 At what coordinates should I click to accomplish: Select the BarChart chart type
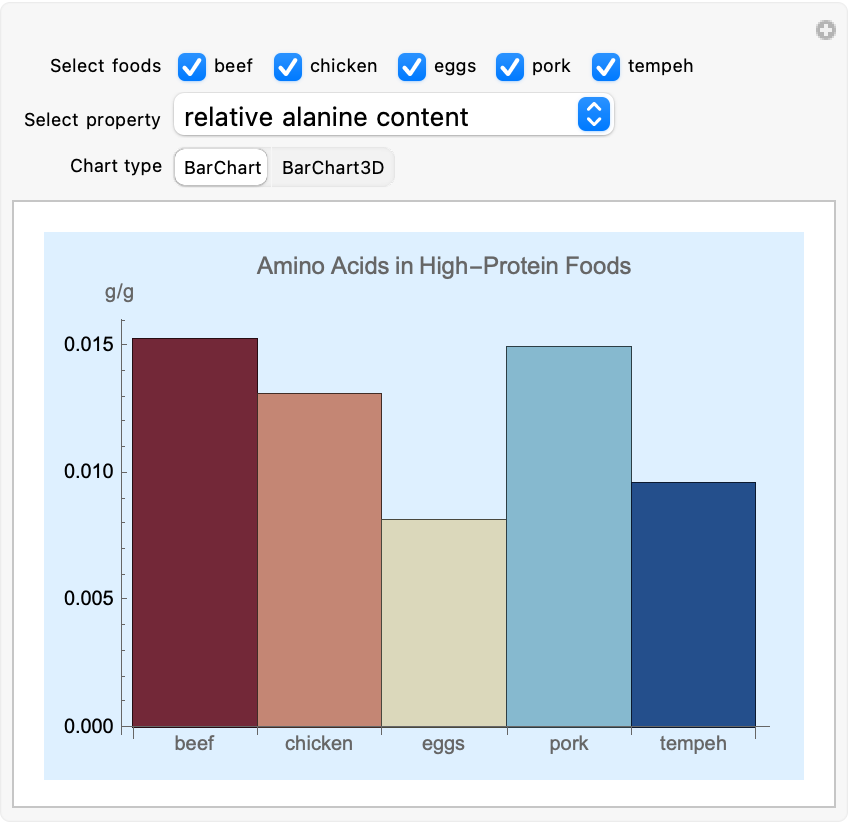[222, 167]
